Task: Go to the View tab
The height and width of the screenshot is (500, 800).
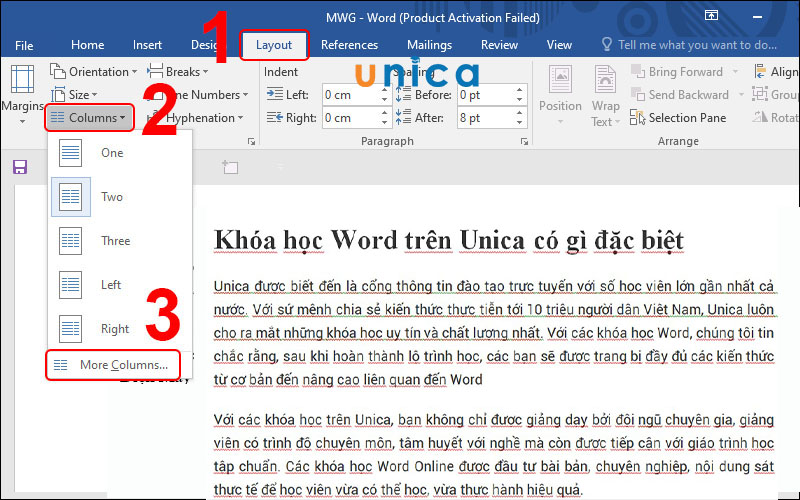Action: point(559,45)
